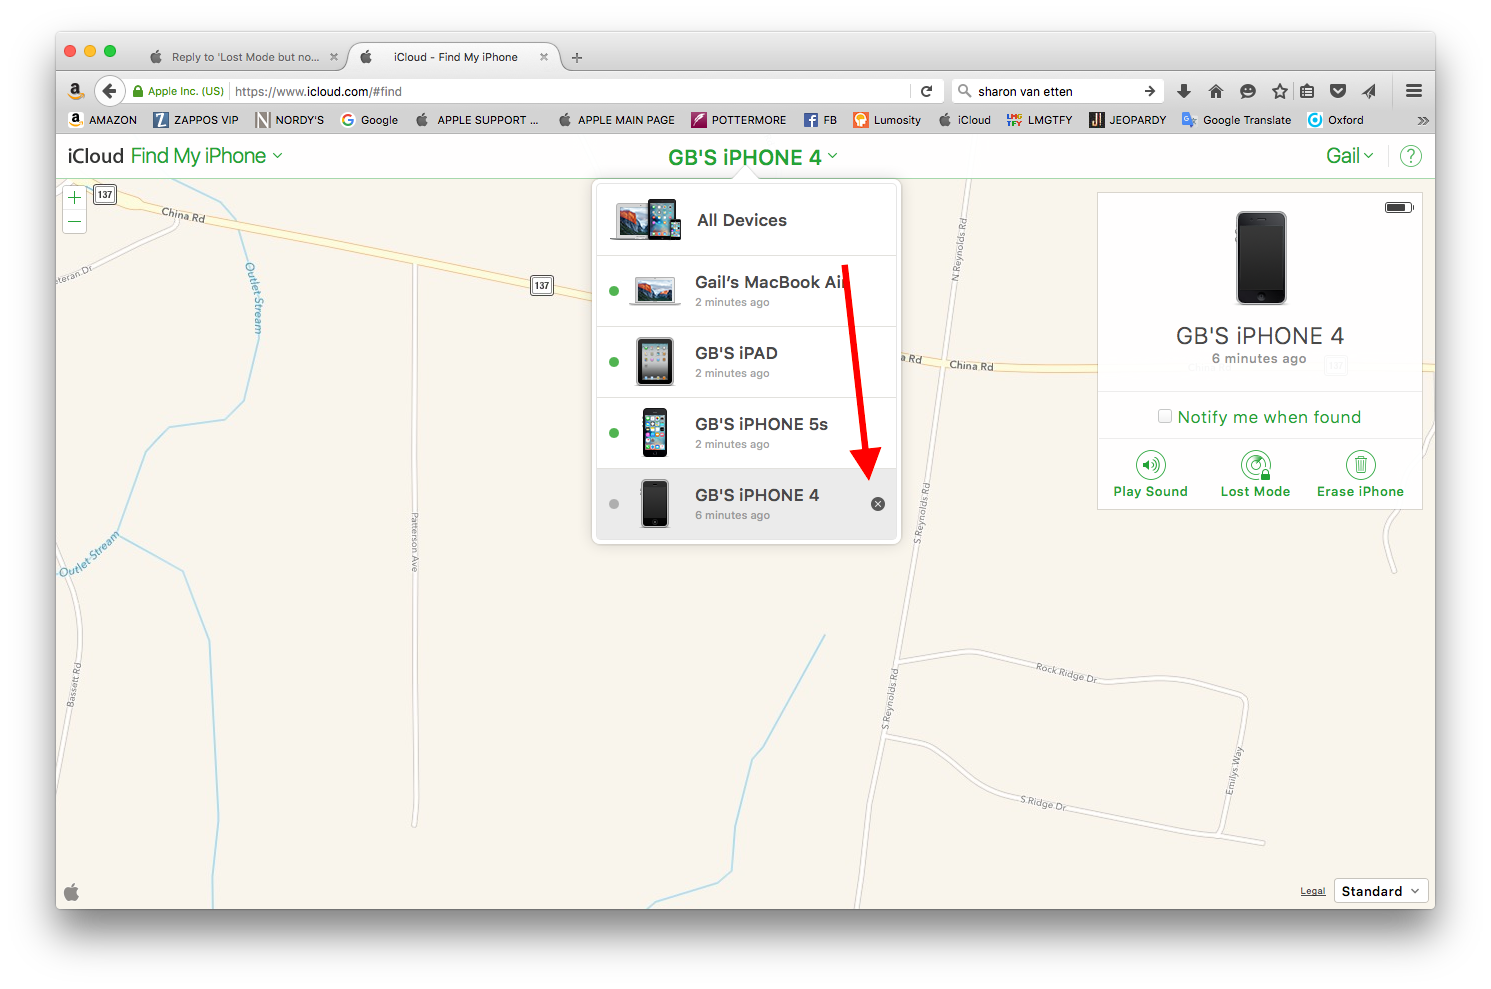The width and height of the screenshot is (1491, 989).
Task: Click the Erase iPhone trash icon
Action: [1361, 465]
